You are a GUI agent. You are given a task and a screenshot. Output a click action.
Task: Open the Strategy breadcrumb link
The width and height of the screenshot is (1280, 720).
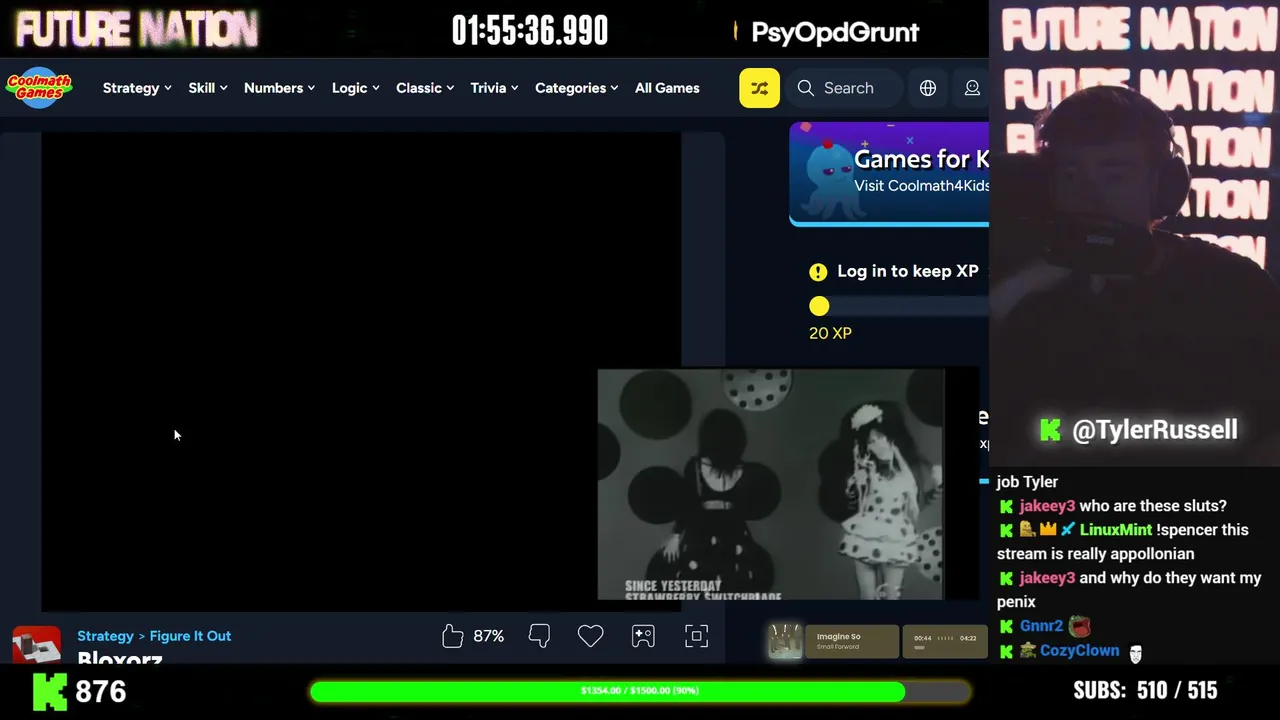(x=105, y=636)
